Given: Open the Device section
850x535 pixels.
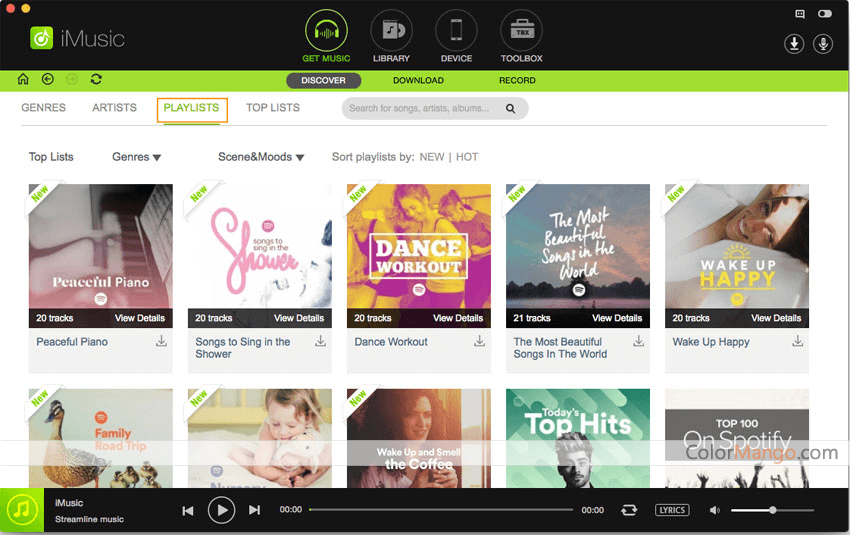Looking at the screenshot, I should coord(456,36).
